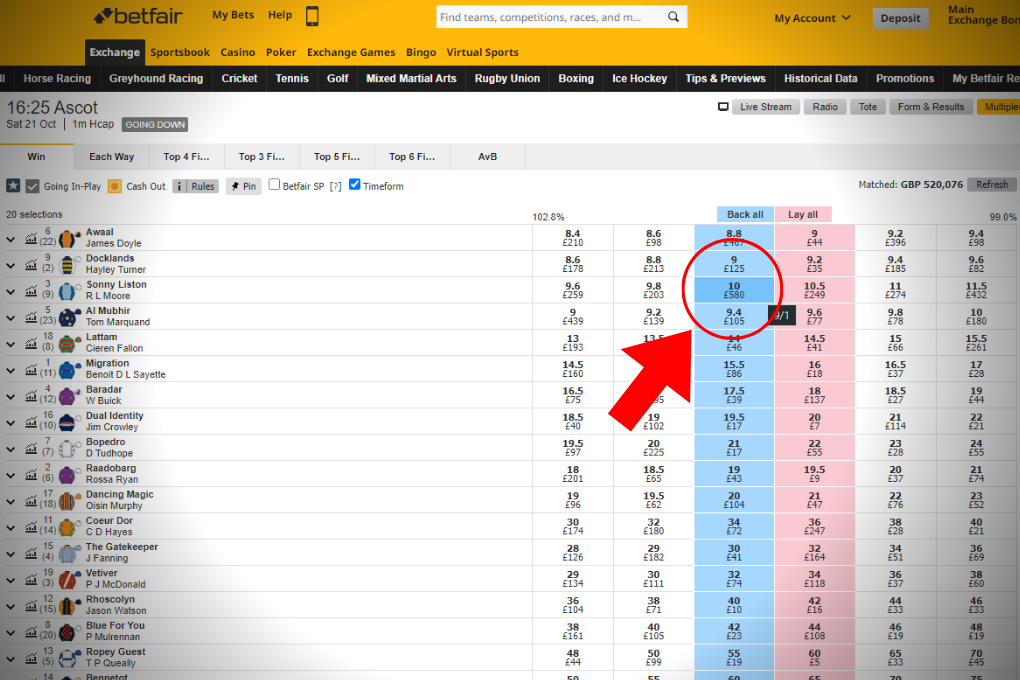Switch to the Each Way tab

[x=112, y=156]
